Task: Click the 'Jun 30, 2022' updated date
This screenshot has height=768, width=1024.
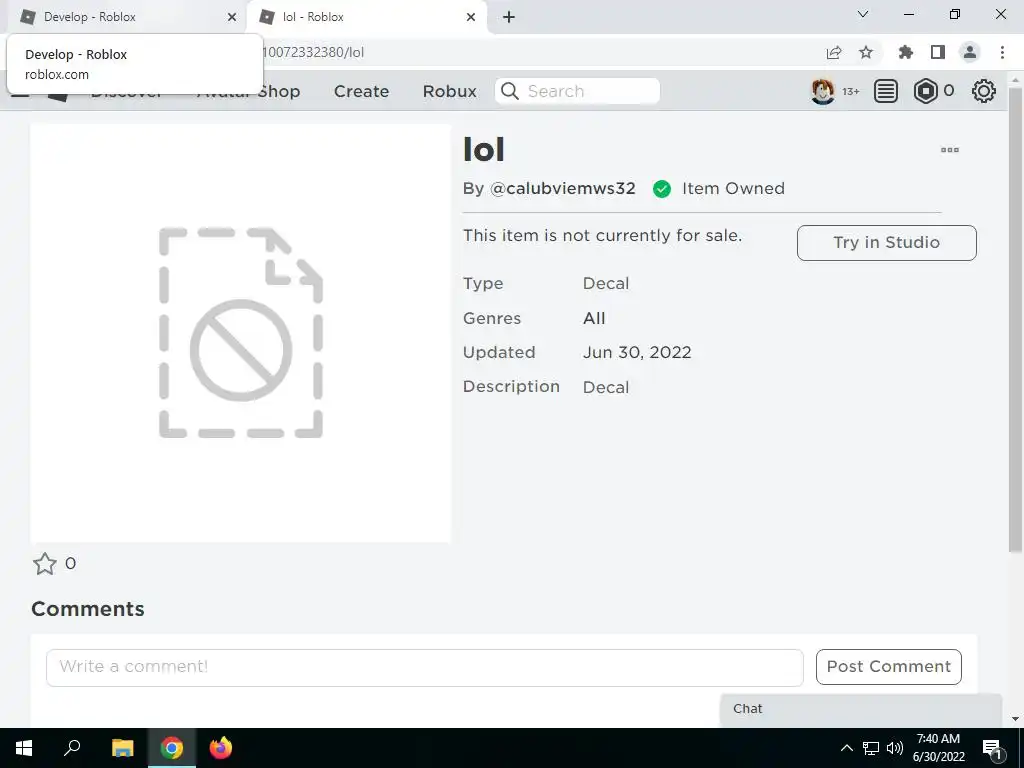Action: (x=637, y=353)
